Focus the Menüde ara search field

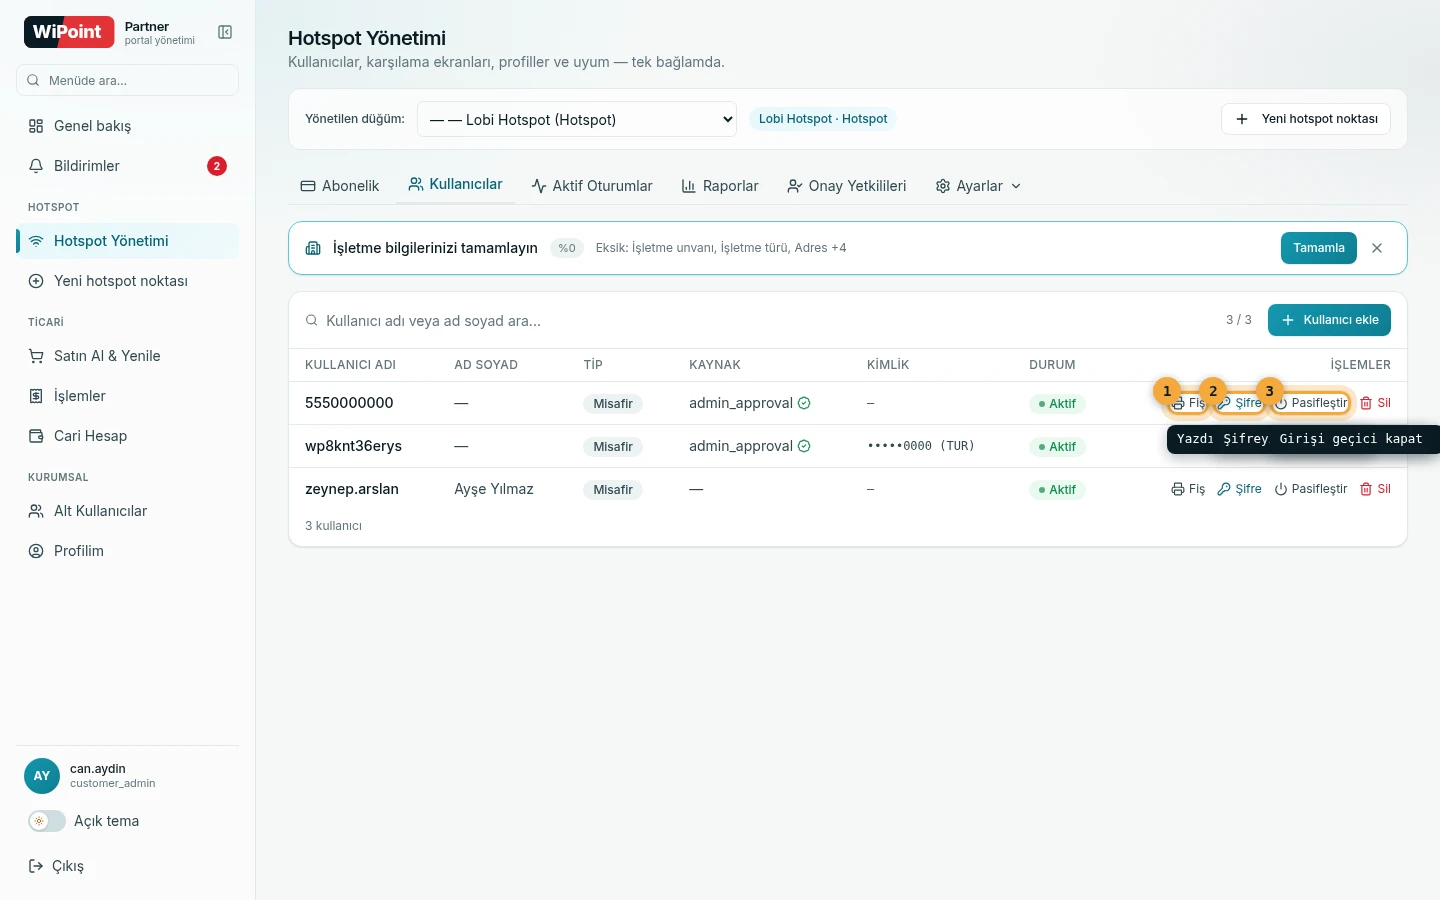click(127, 80)
